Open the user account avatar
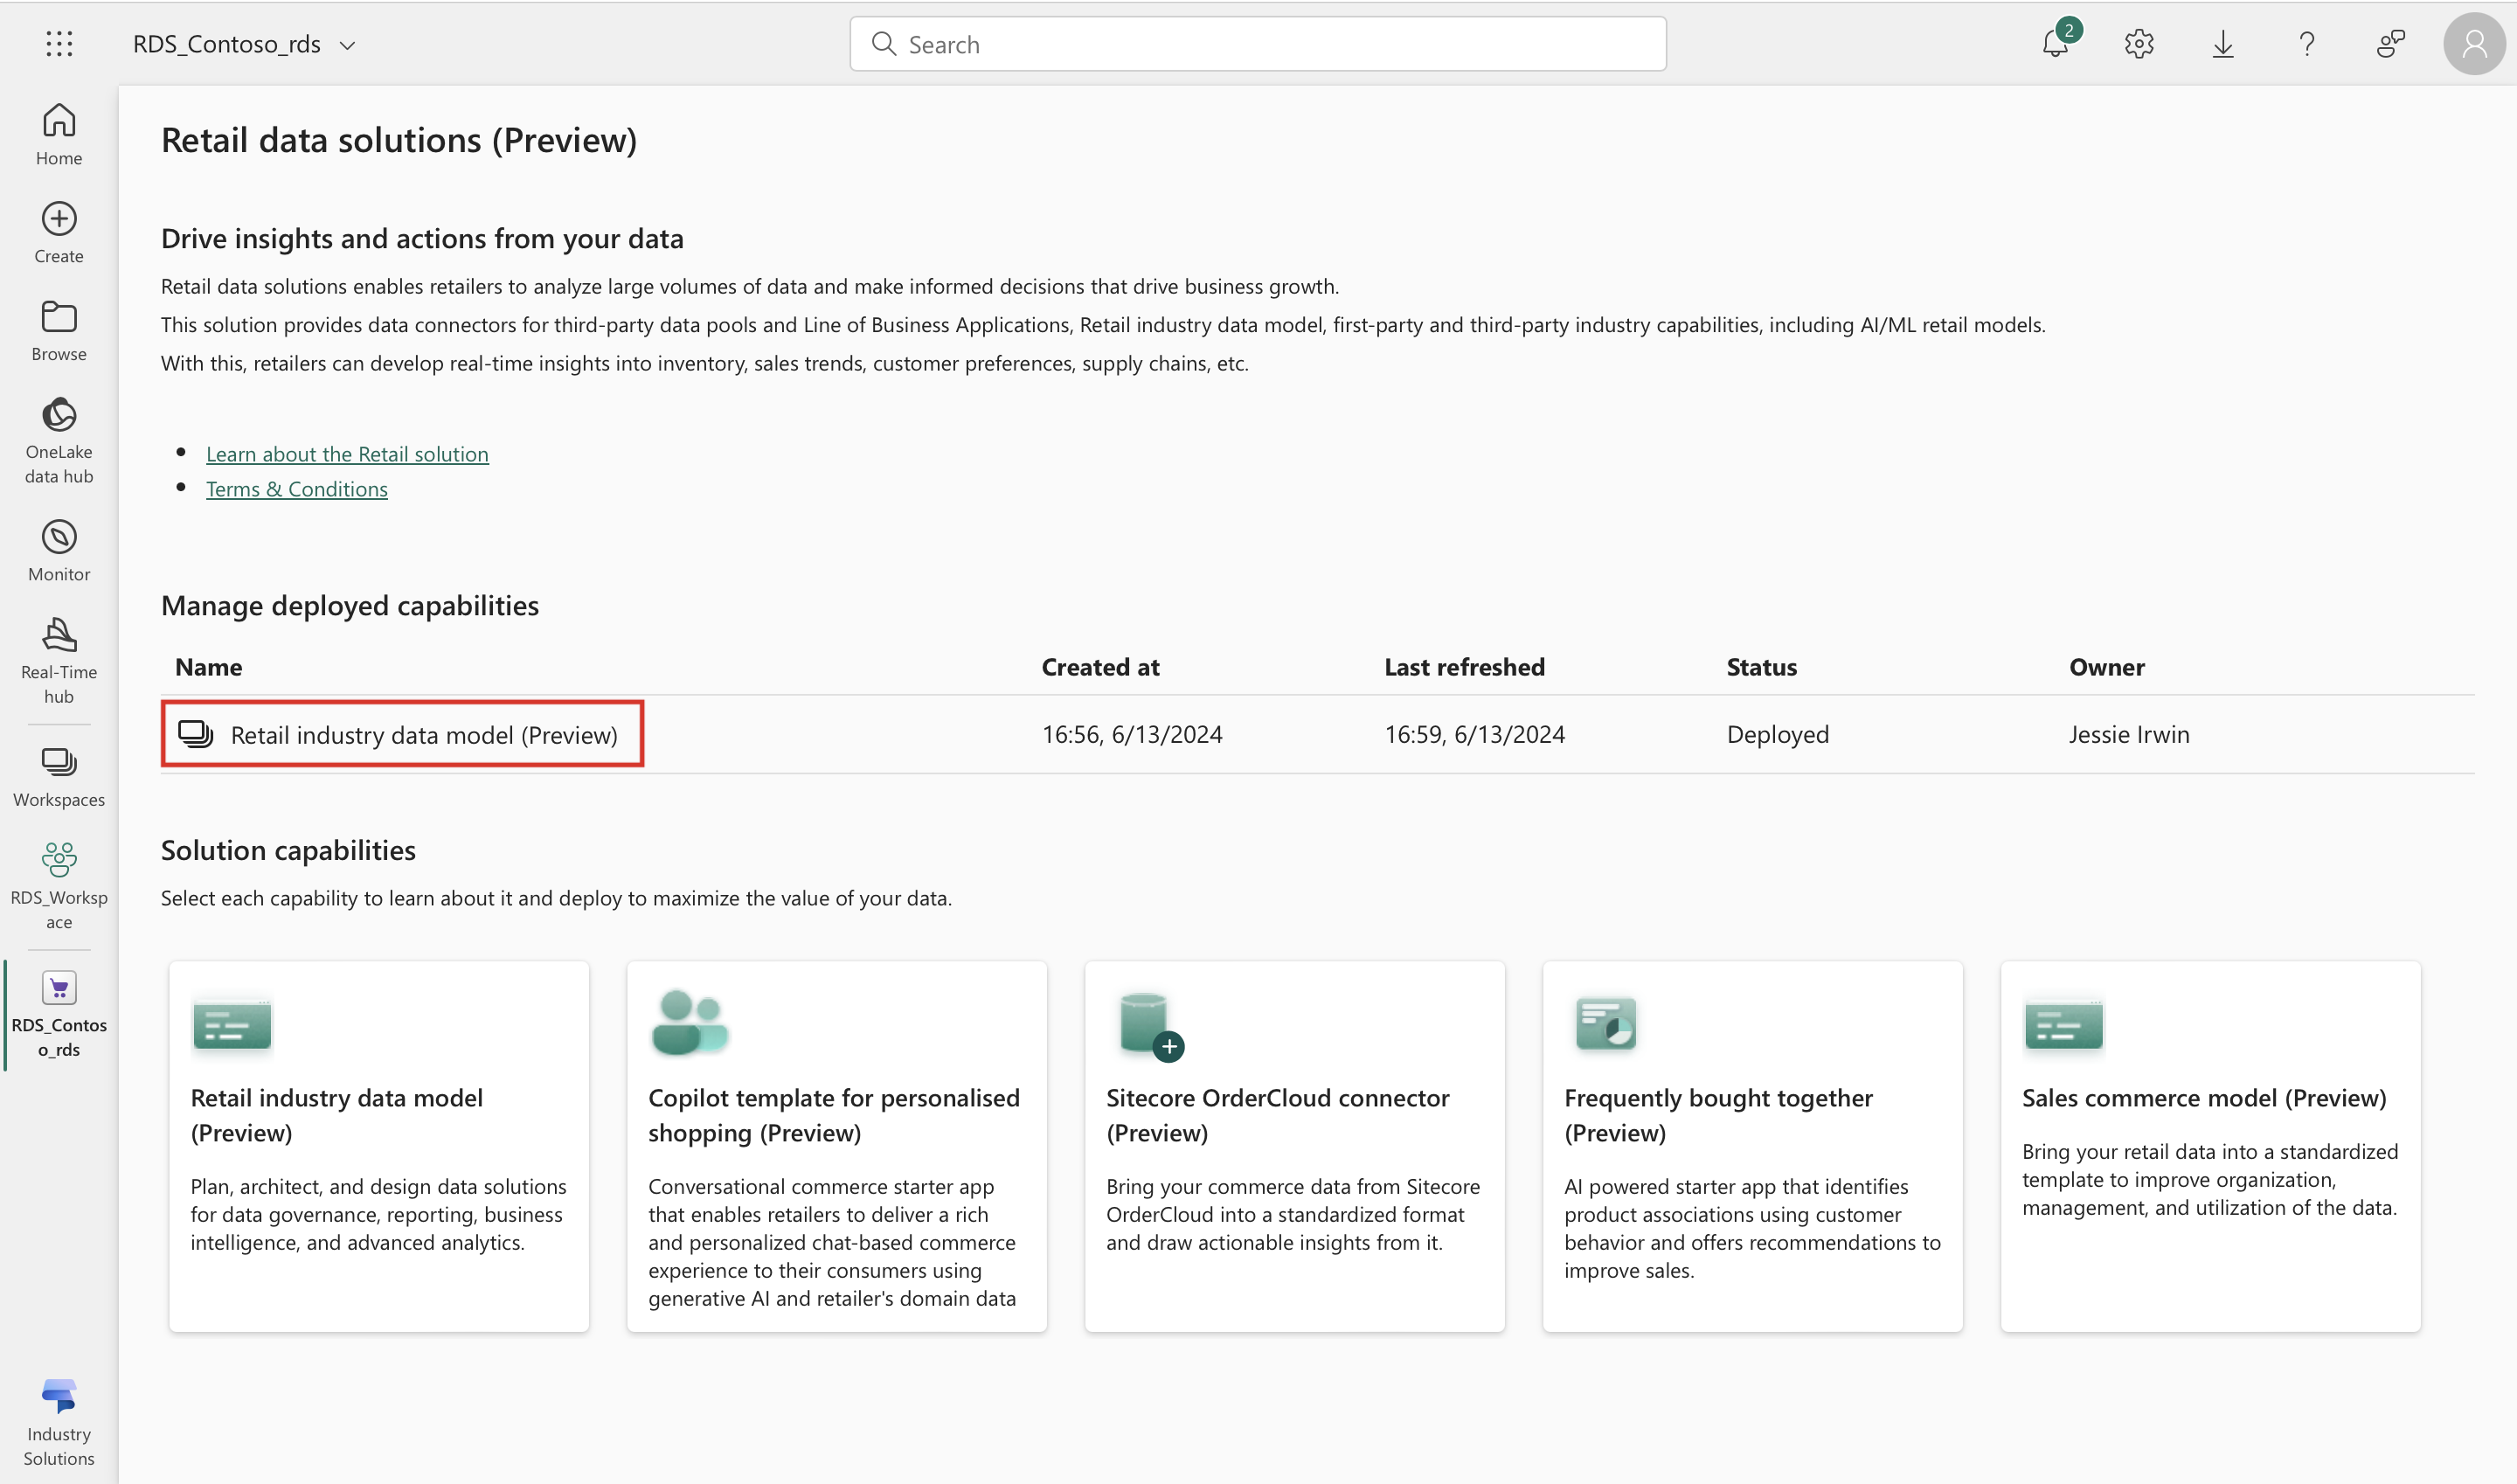This screenshot has width=2517, height=1484. (2474, 44)
